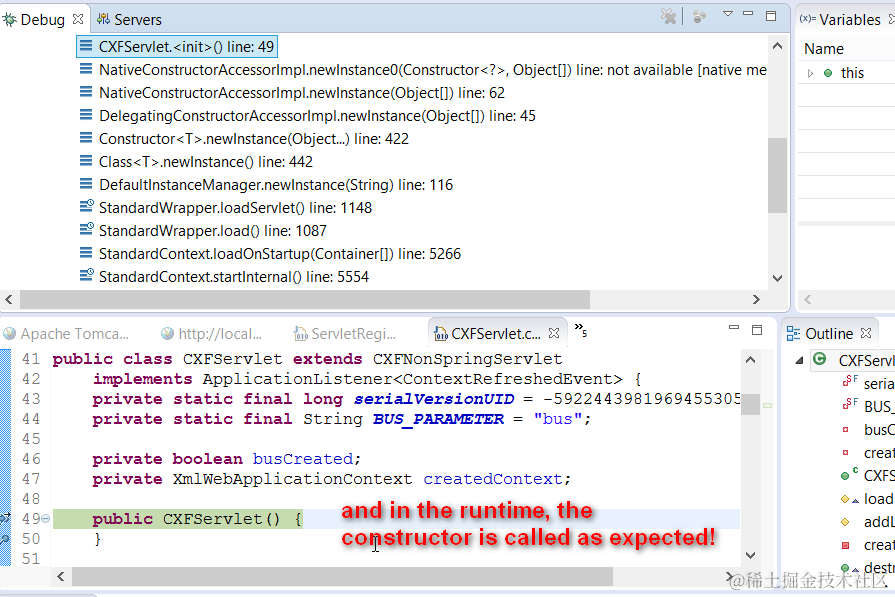Expand the 'this' variable node
Image resolution: width=895 pixels, height=597 pixels.
click(810, 73)
